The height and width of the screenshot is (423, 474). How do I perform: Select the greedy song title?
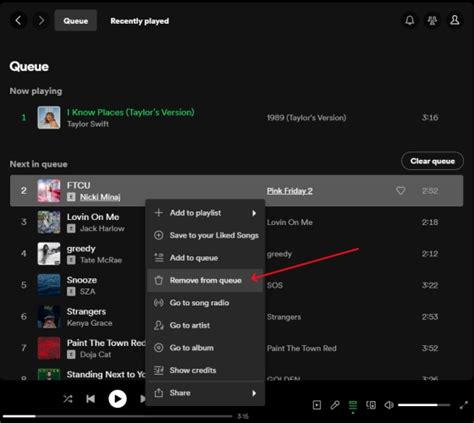tap(81, 249)
